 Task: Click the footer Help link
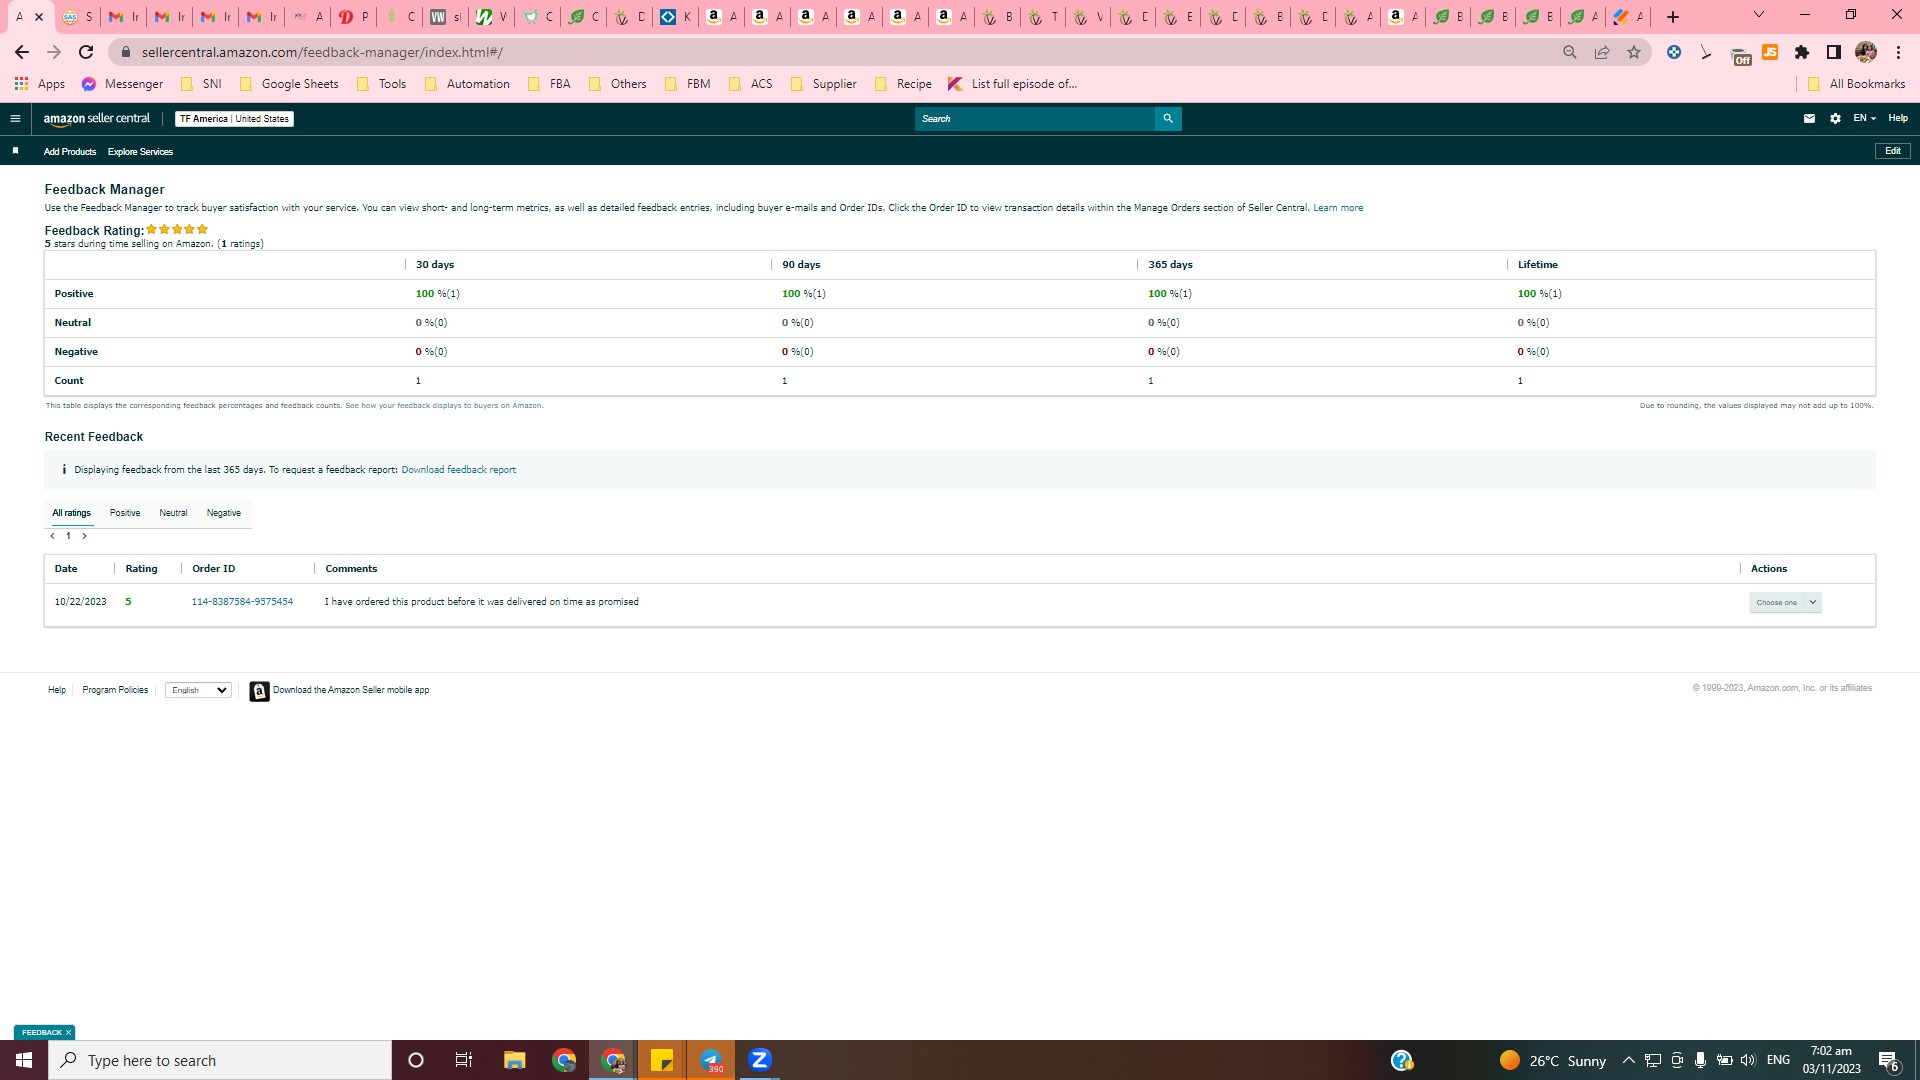coord(57,690)
